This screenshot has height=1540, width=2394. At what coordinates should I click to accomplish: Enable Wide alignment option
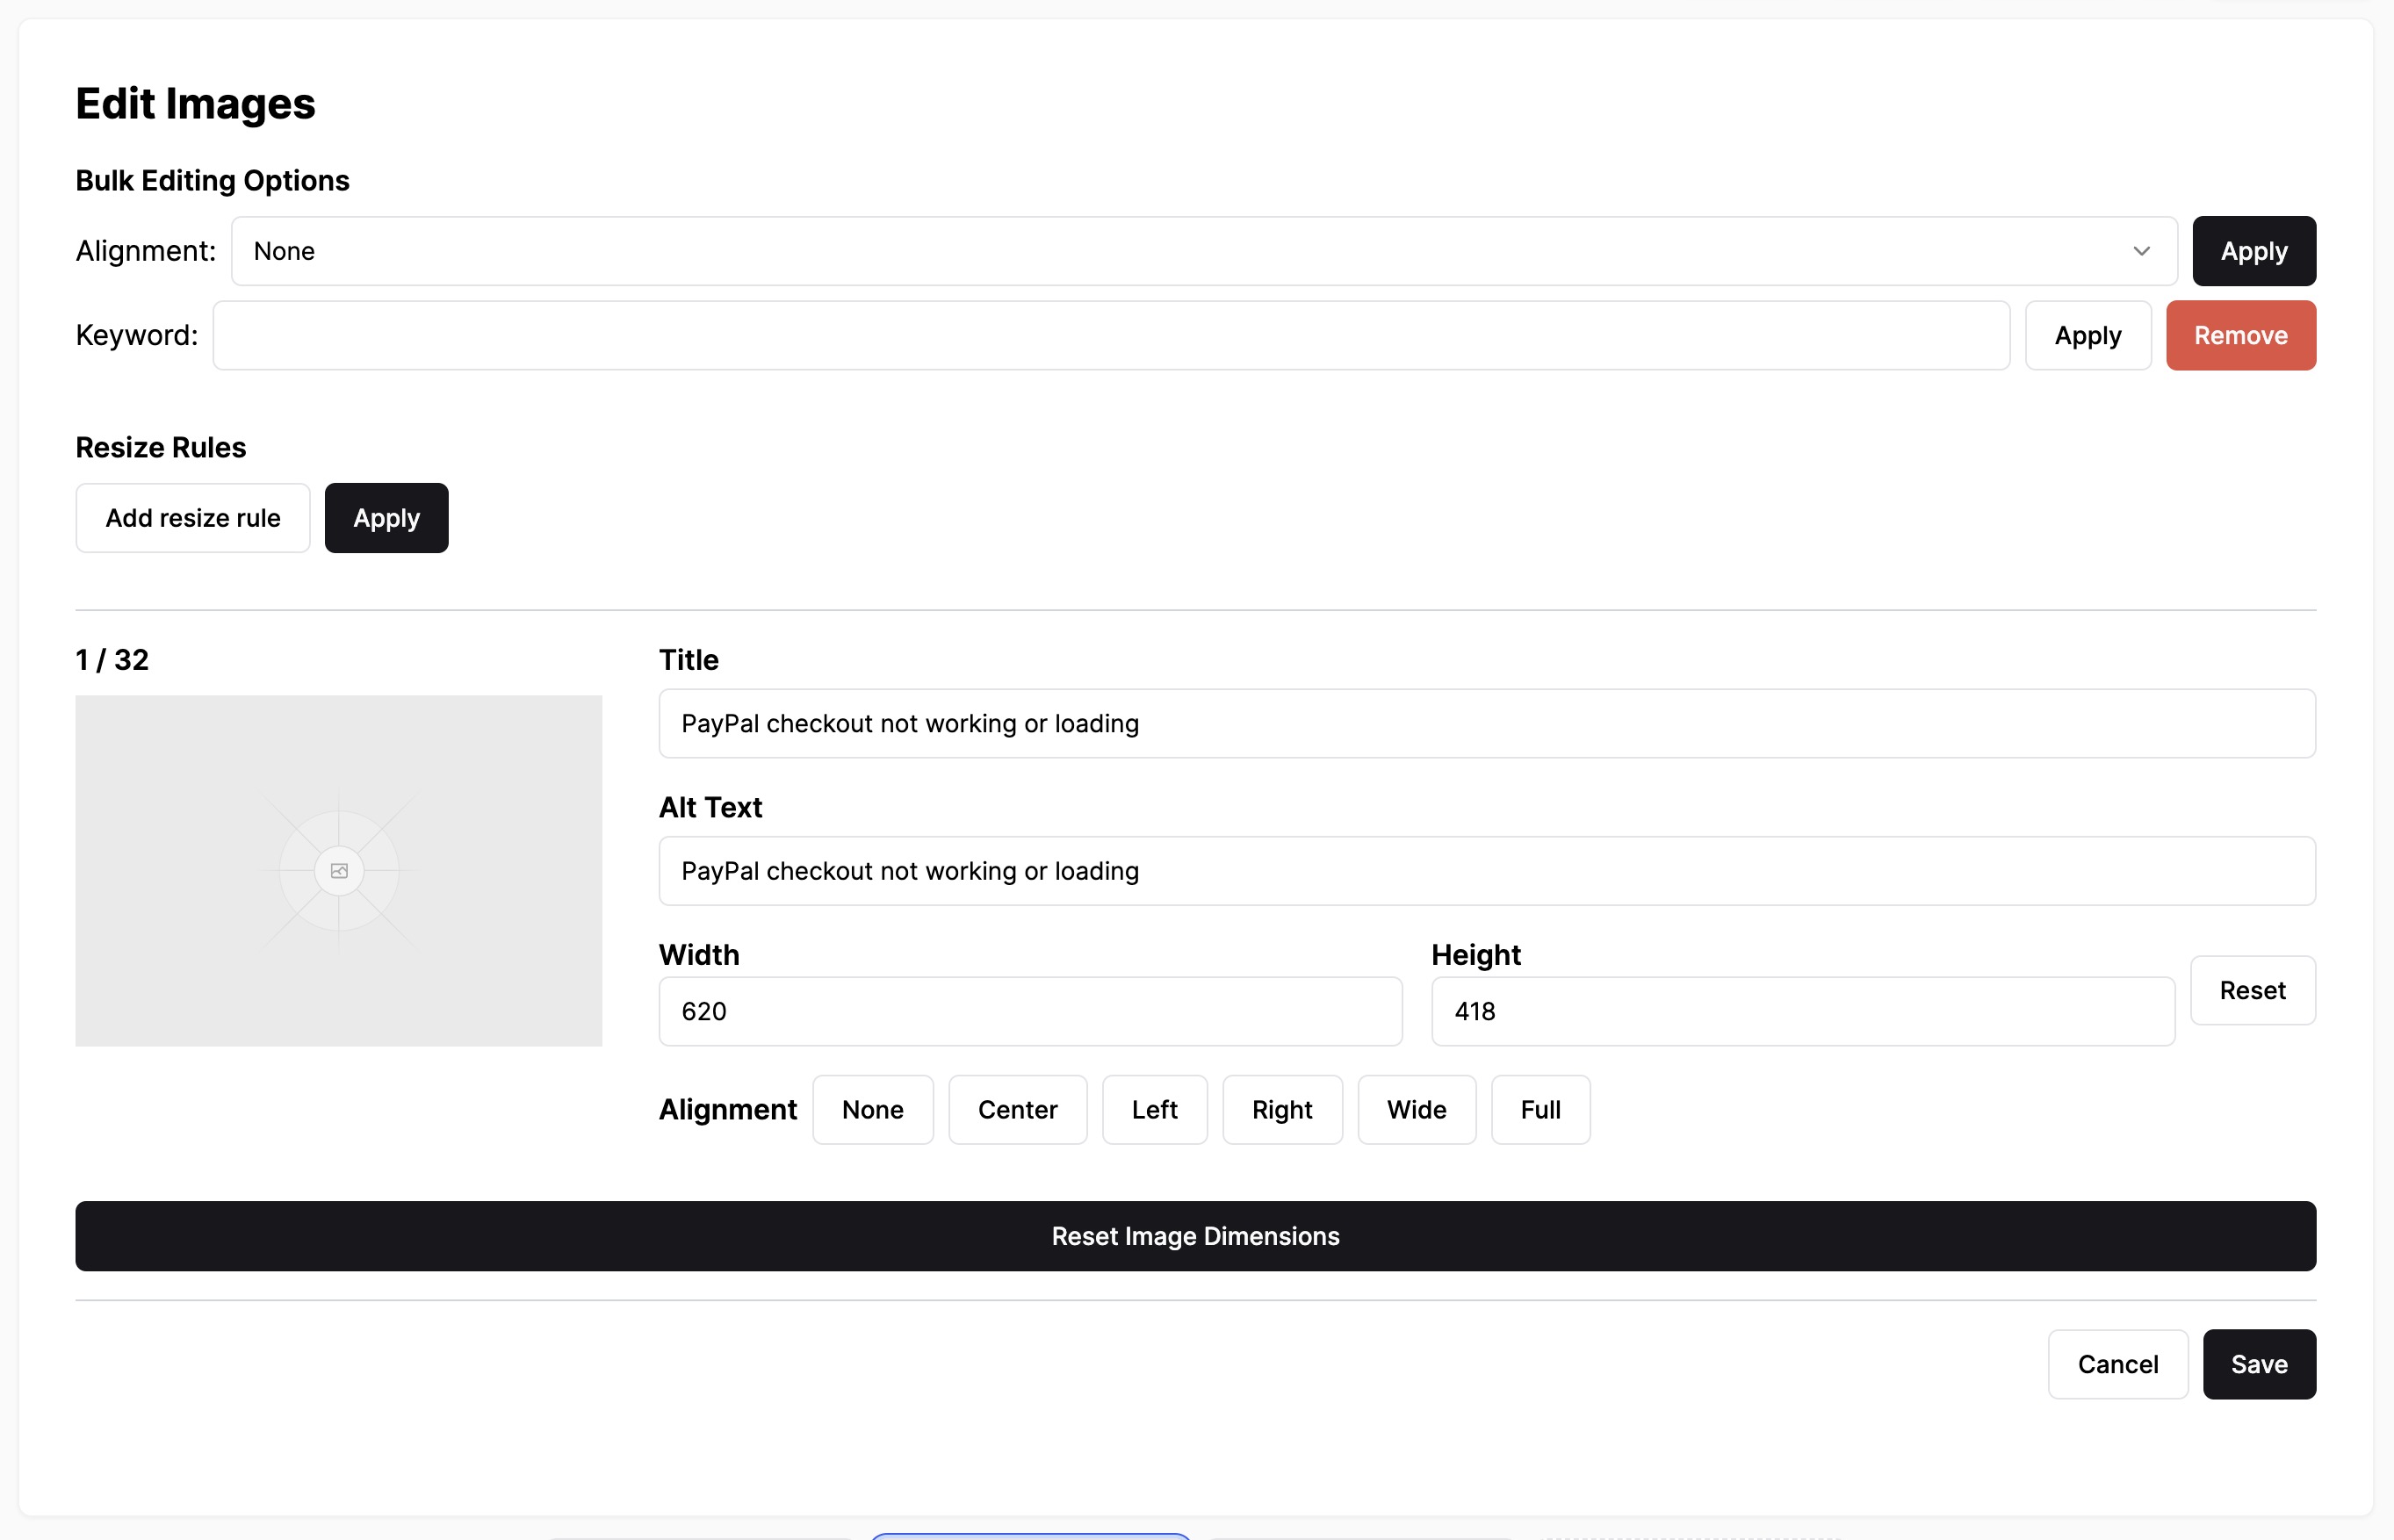point(1416,1109)
